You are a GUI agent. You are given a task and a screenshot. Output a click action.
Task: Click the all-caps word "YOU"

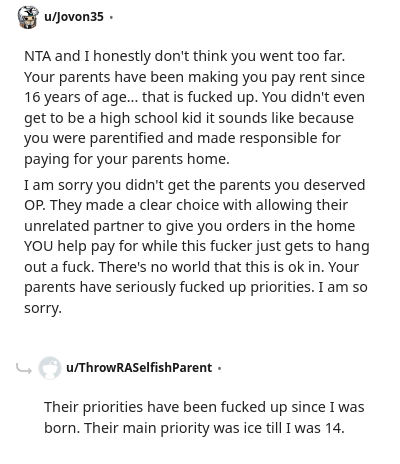pyautogui.click(x=38, y=246)
